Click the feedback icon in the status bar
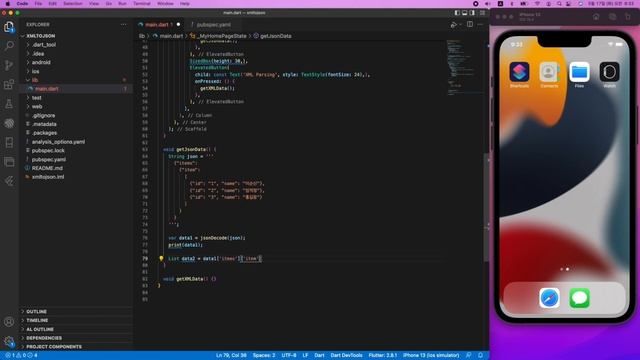This screenshot has width=640, height=360. (469, 355)
